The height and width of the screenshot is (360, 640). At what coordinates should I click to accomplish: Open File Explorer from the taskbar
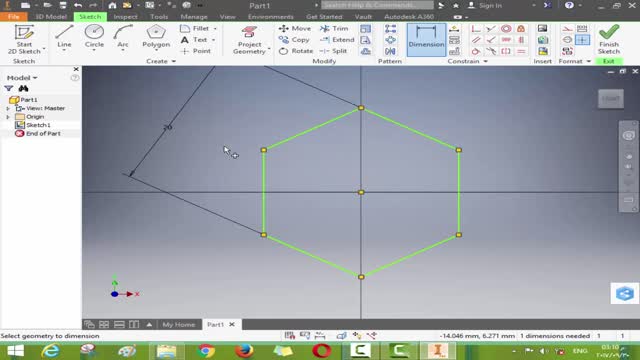[167, 351]
